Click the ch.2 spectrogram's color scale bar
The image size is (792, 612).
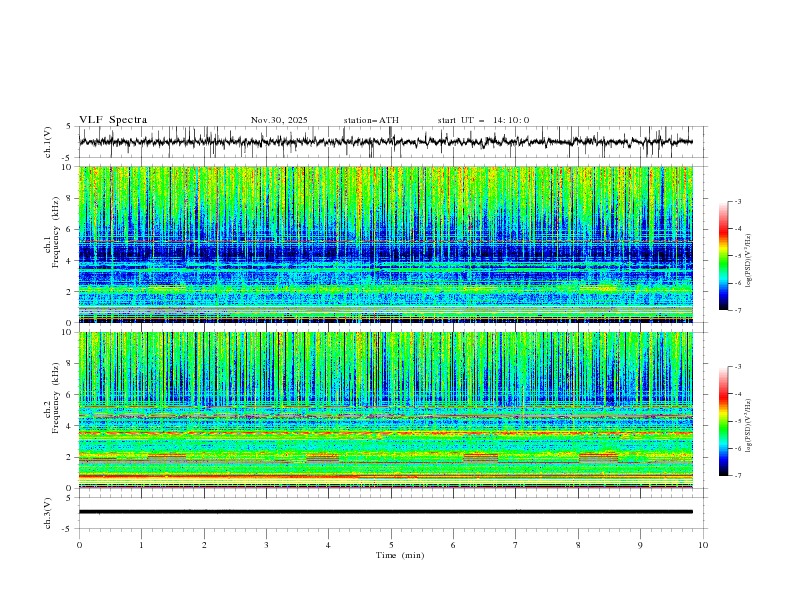(x=723, y=421)
